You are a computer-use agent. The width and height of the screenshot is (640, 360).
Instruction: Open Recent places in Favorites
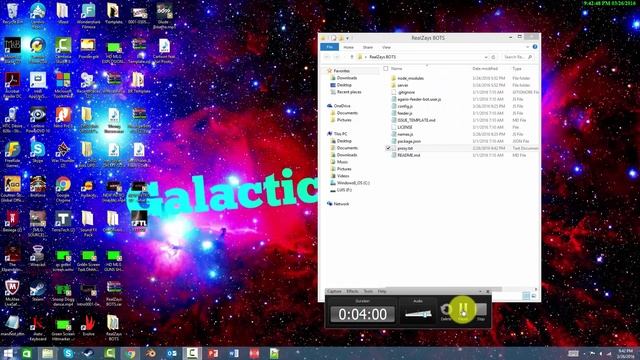pyautogui.click(x=349, y=92)
